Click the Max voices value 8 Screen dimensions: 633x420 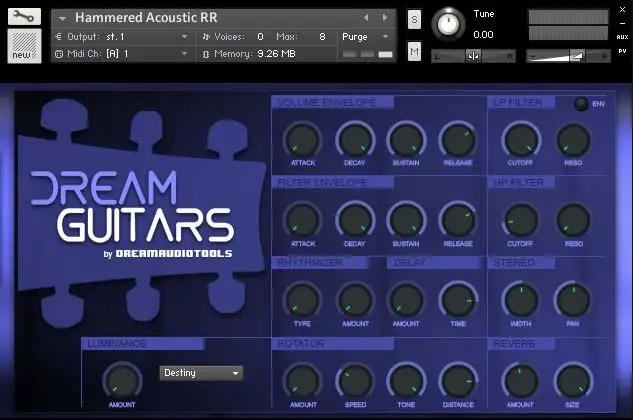(x=322, y=37)
